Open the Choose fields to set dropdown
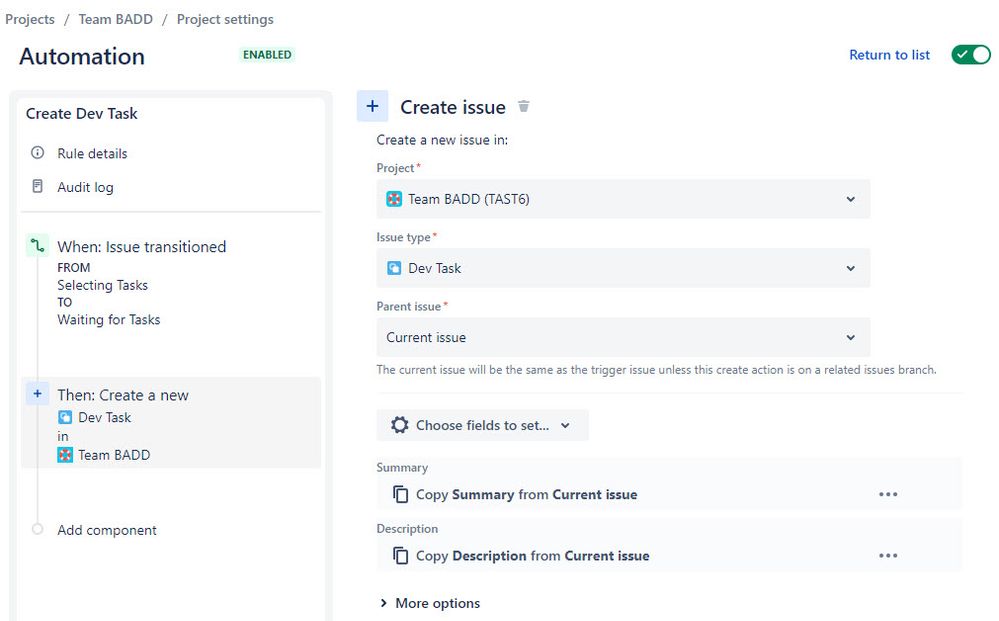The height and width of the screenshot is (621, 999). (482, 425)
